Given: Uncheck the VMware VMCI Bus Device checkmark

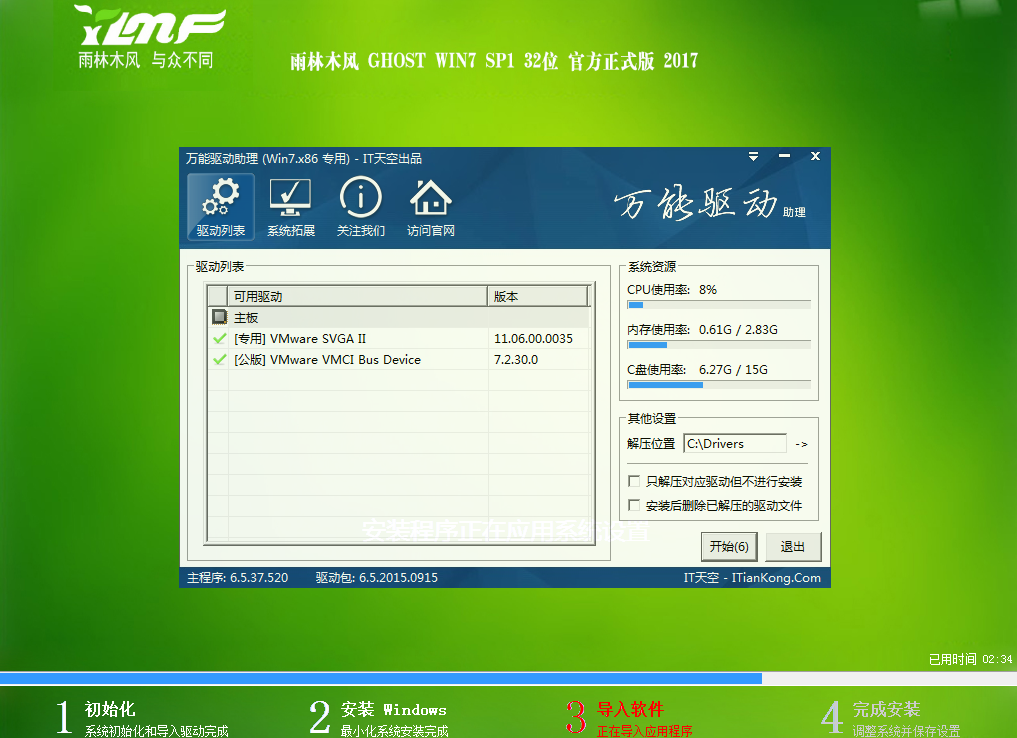Looking at the screenshot, I should [219, 359].
